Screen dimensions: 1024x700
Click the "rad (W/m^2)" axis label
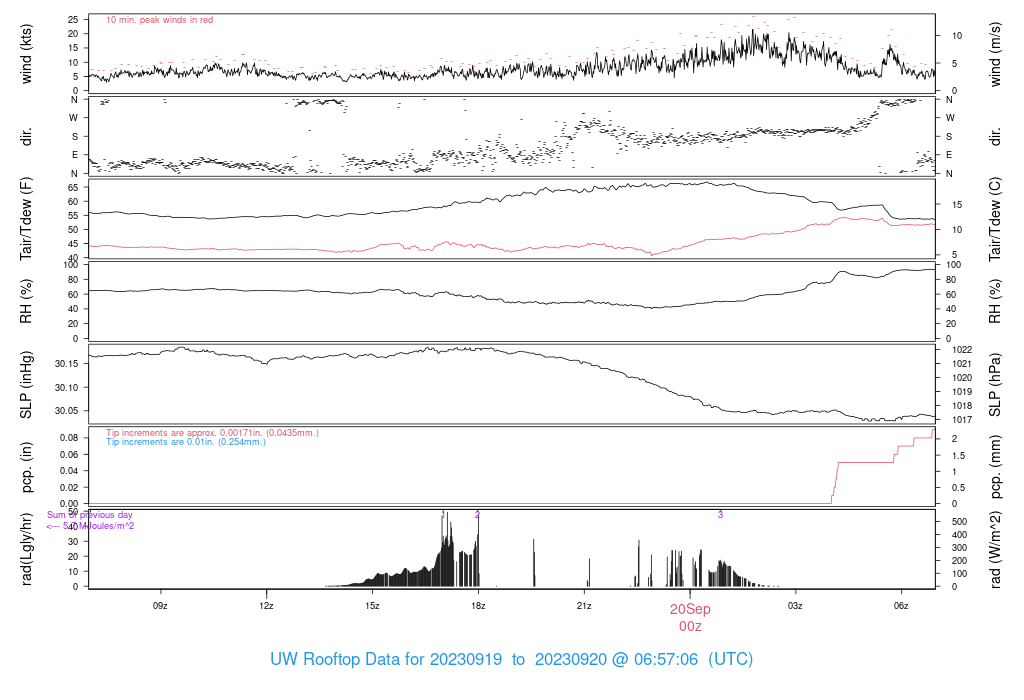coord(995,550)
